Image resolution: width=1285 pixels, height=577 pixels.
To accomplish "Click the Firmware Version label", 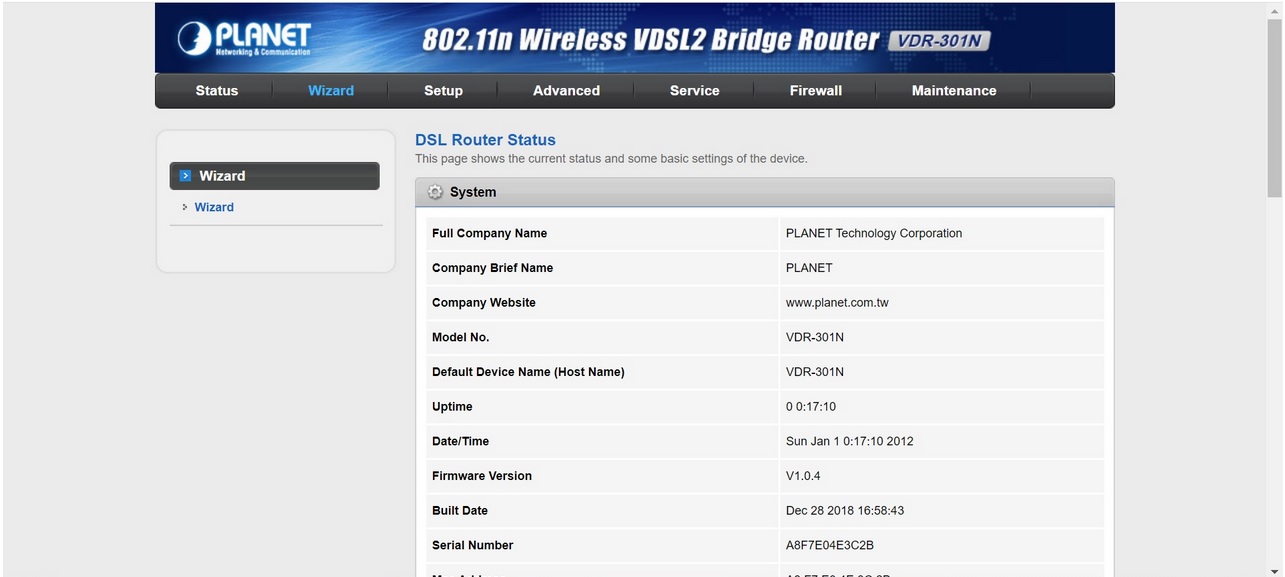I will coord(482,476).
